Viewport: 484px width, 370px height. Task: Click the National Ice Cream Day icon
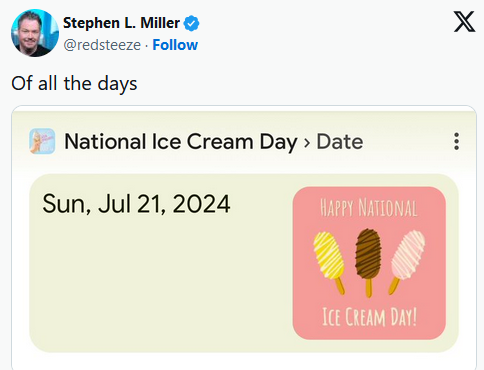pos(42,141)
